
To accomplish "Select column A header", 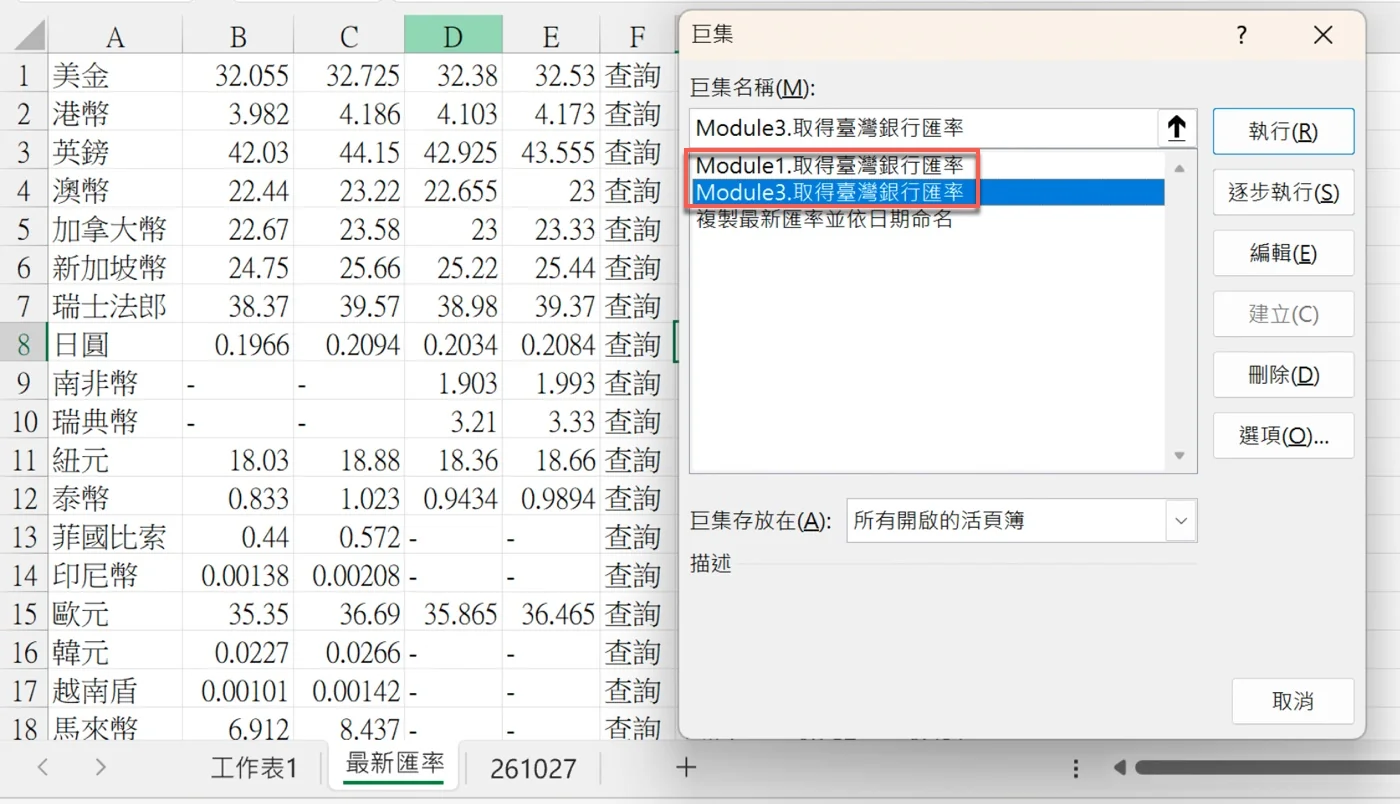I will tap(115, 36).
